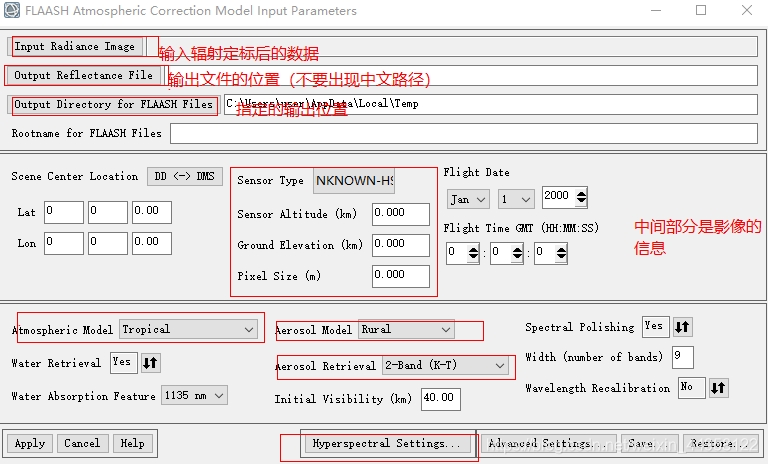Click the Flight Date year stepper arrows
This screenshot has height=464, width=768.
pyautogui.click(x=581, y=197)
